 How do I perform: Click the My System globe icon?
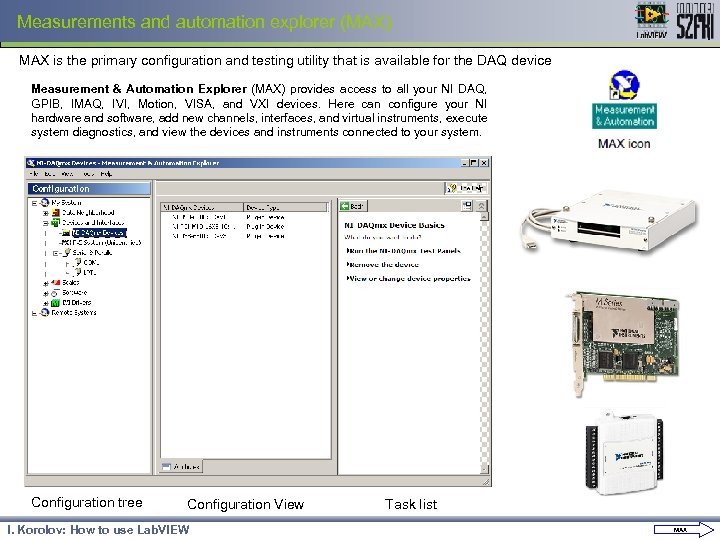pyautogui.click(x=45, y=202)
